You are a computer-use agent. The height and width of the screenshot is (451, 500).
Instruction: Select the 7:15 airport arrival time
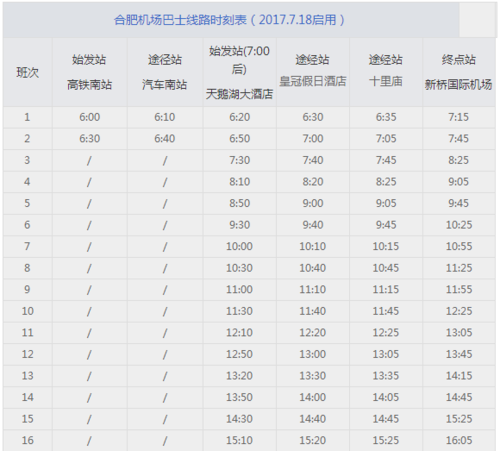click(x=459, y=117)
